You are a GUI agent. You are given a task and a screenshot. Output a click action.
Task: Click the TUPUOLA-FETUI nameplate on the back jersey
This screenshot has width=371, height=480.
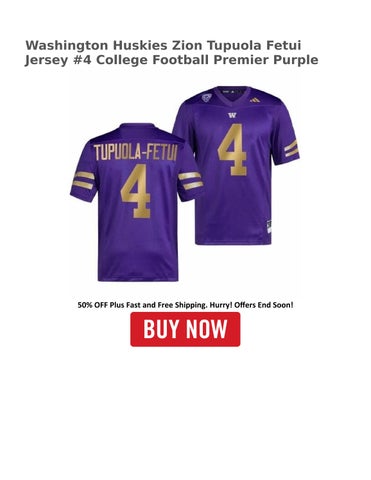click(136, 153)
